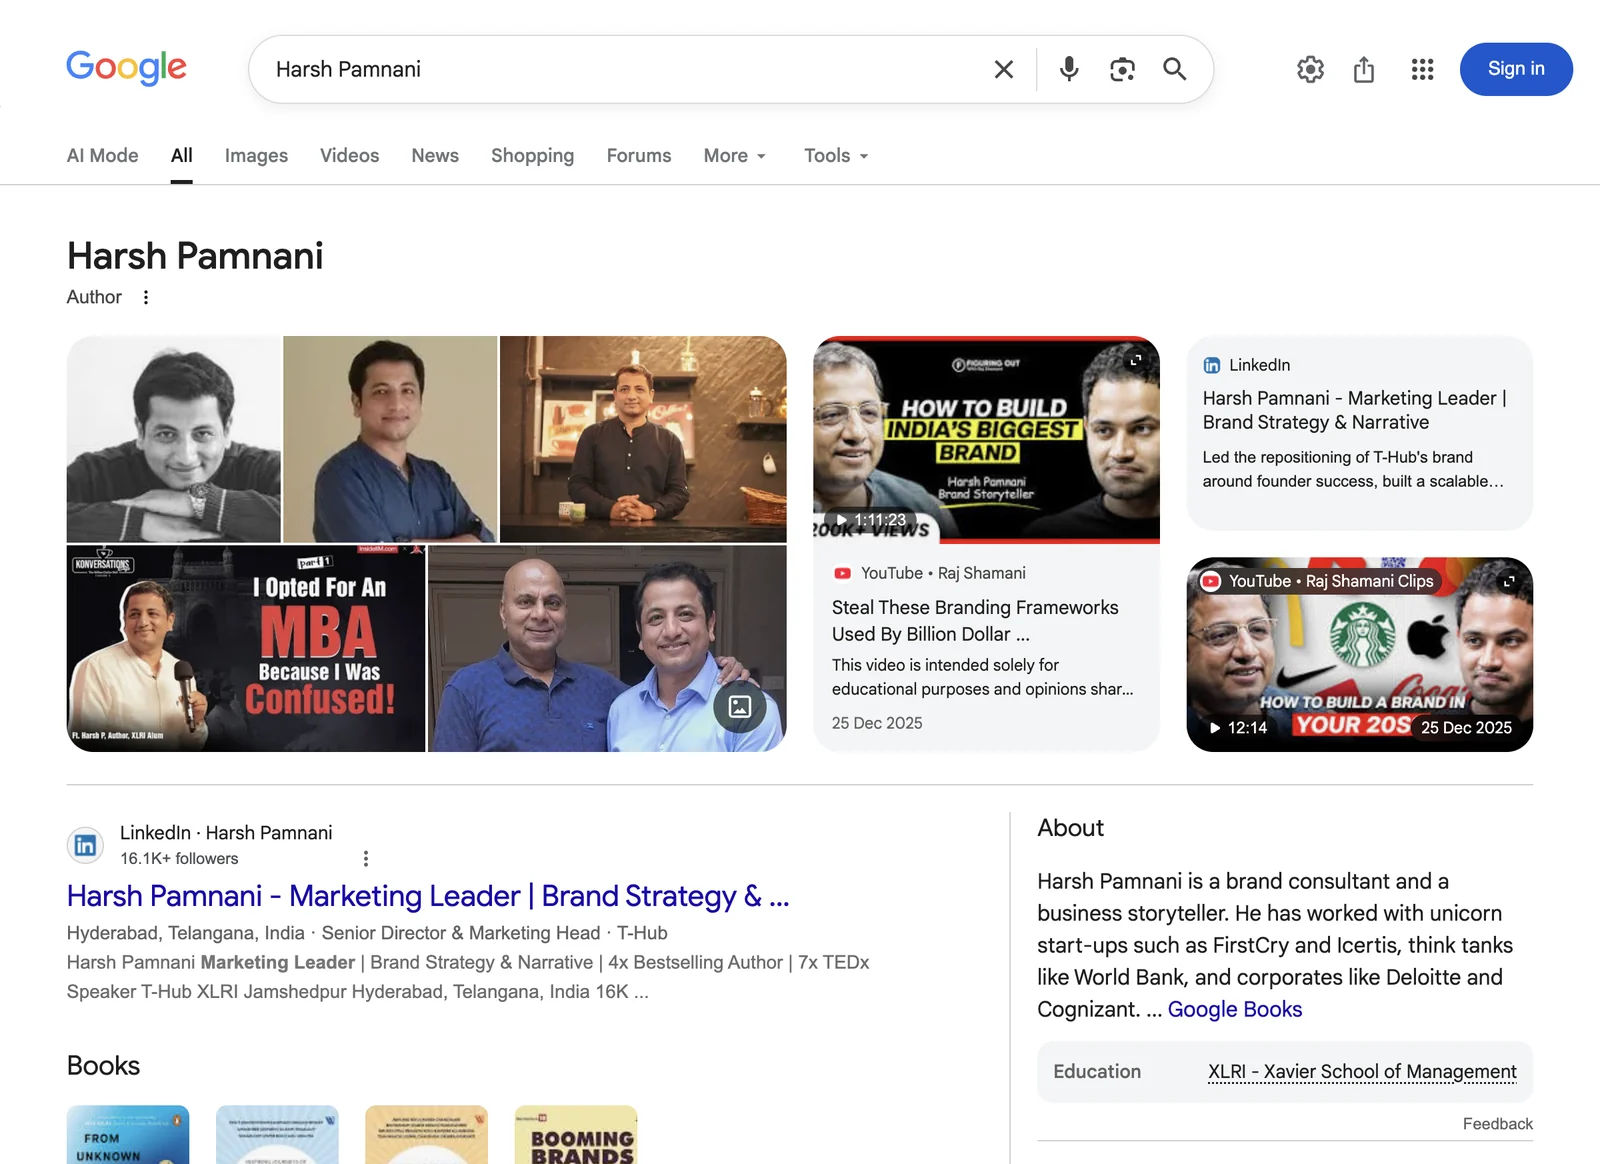Play Raj Shamani Clips 12:14 video
This screenshot has height=1164, width=1600.
(1360, 654)
